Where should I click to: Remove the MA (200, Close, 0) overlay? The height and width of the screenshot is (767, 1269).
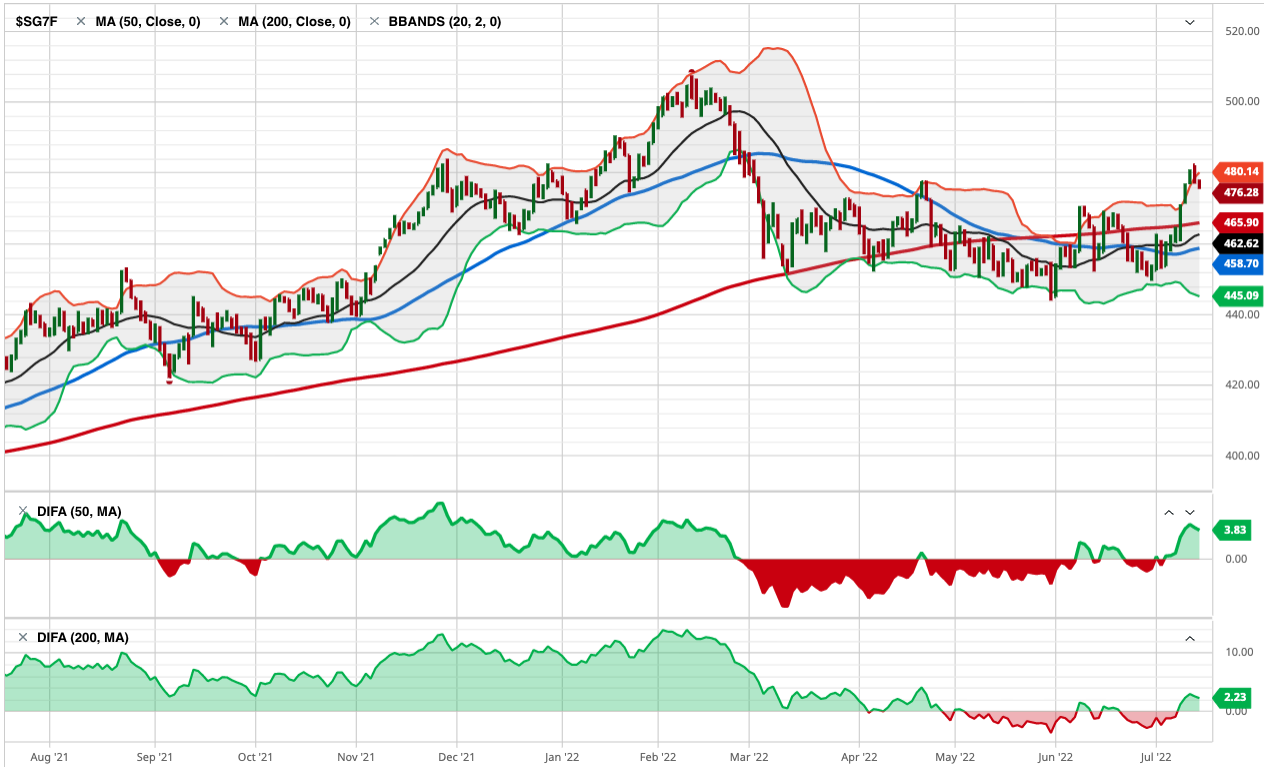point(224,22)
